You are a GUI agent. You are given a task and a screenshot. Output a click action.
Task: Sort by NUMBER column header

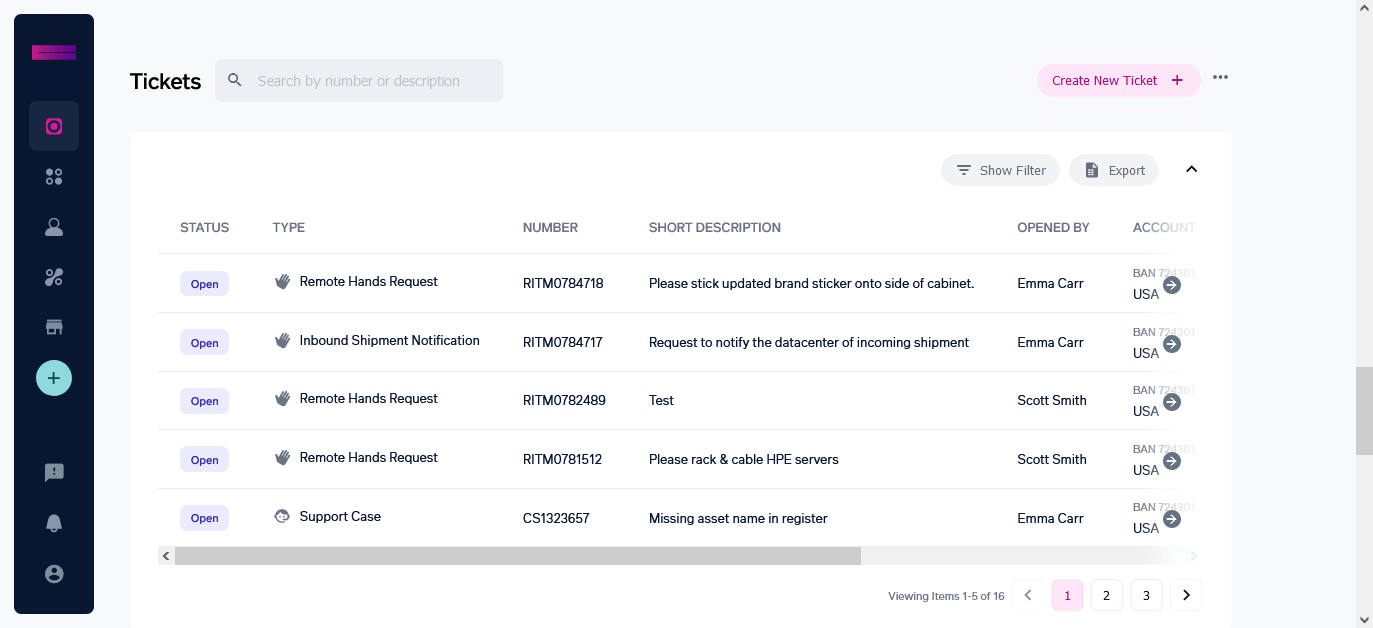[x=550, y=227]
